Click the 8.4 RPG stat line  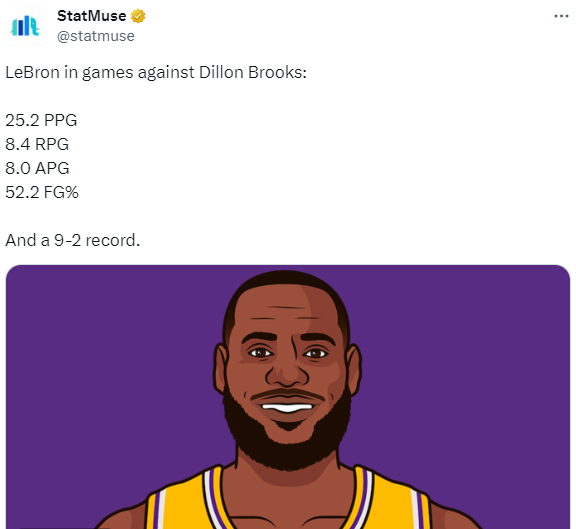pos(37,144)
